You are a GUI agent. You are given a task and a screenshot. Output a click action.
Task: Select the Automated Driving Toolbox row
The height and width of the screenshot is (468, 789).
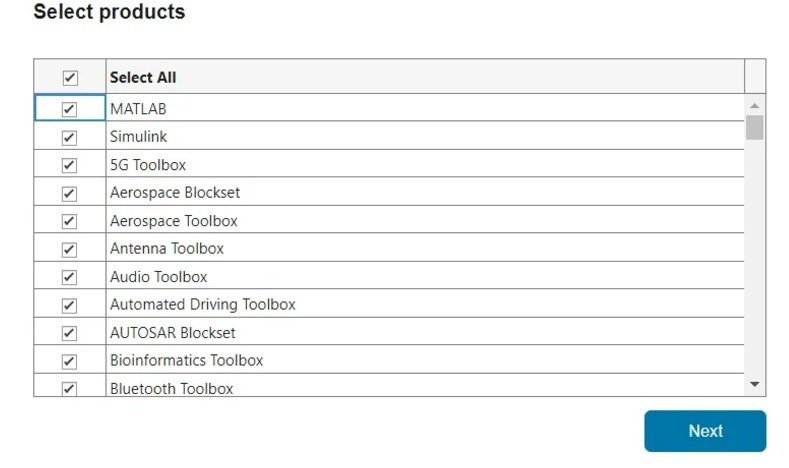click(x=203, y=305)
